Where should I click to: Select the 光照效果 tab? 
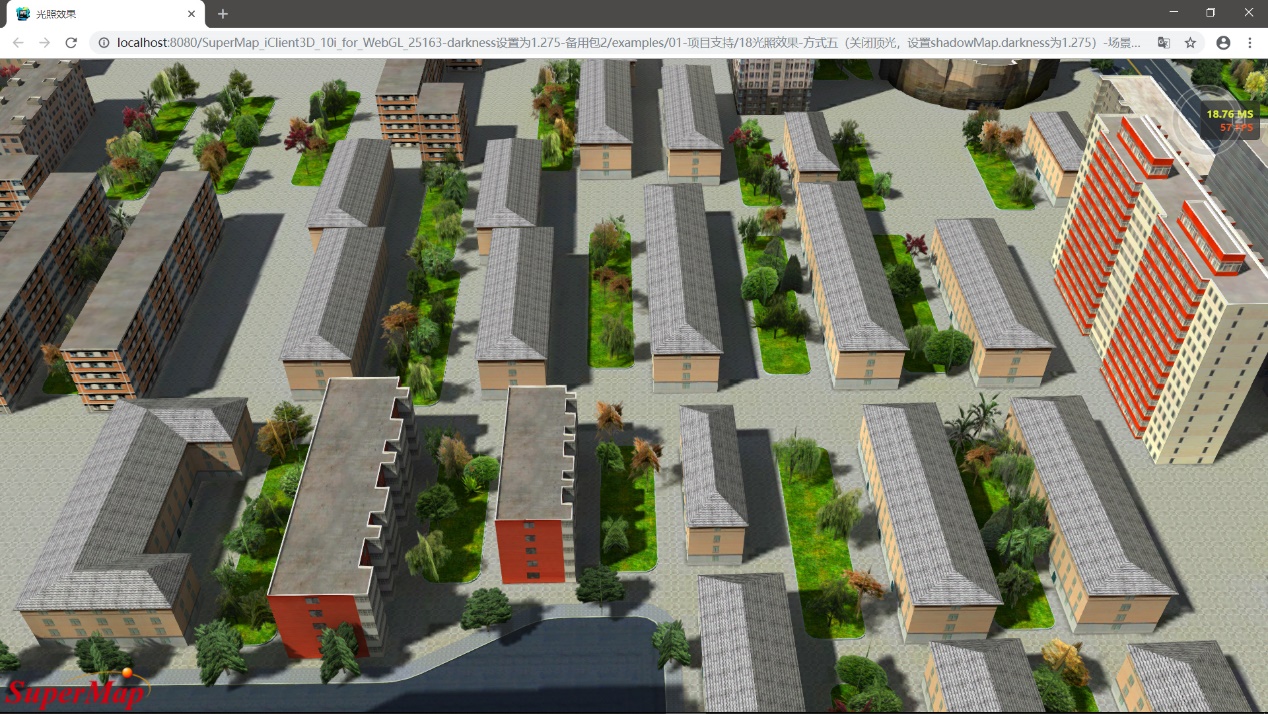click(x=100, y=14)
